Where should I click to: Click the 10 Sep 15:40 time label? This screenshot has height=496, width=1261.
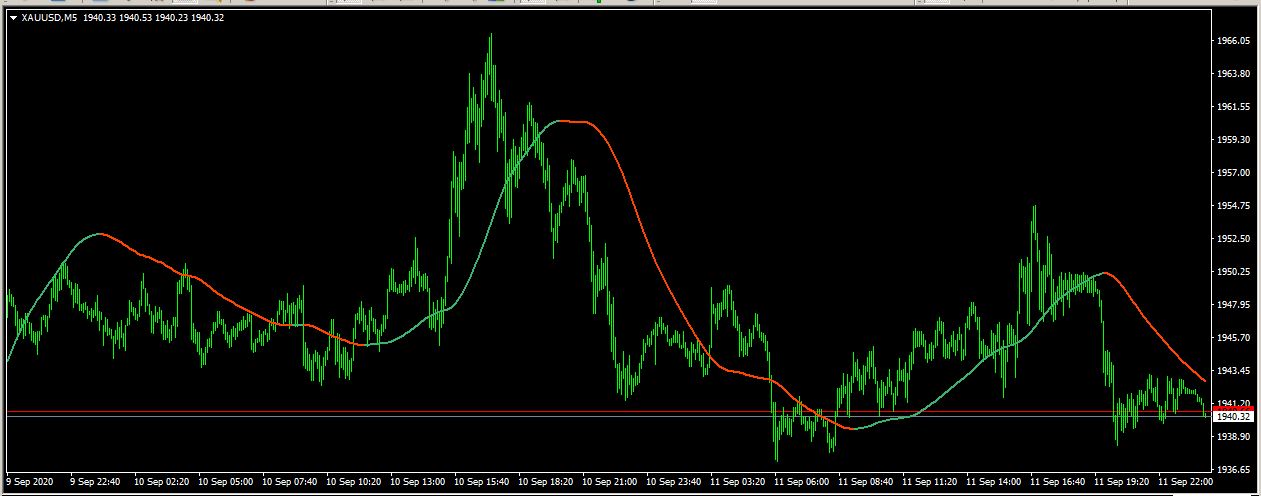[x=484, y=482]
